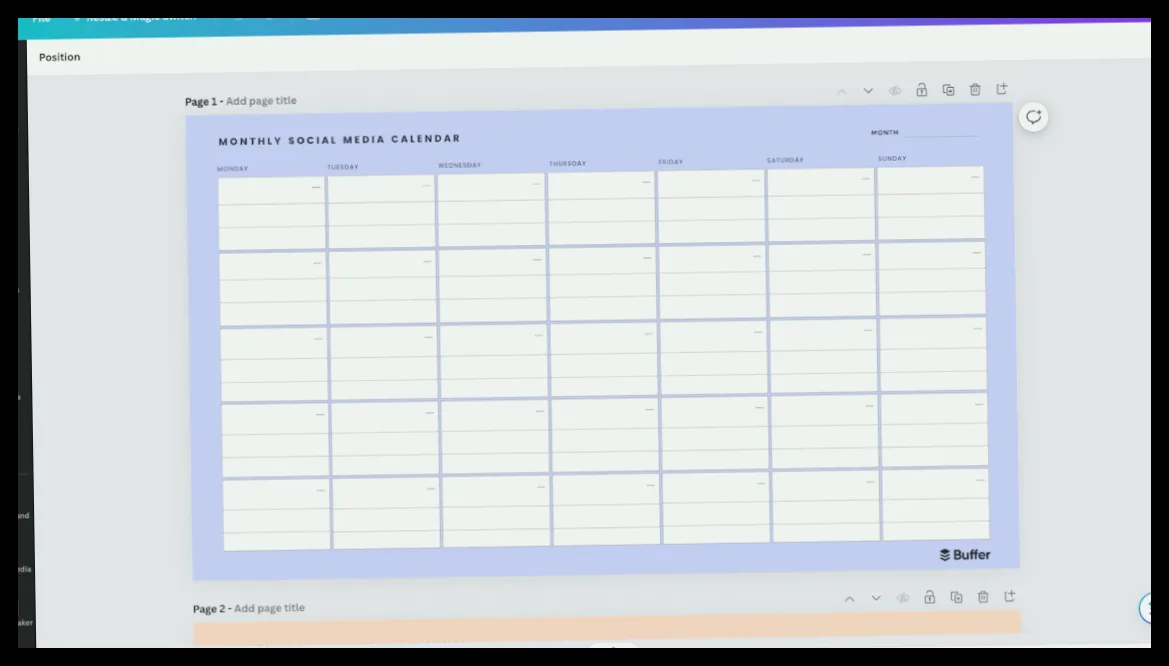This screenshot has width=1169, height=666.
Task: Delete Page 1 with the trash icon
Action: pos(975,89)
